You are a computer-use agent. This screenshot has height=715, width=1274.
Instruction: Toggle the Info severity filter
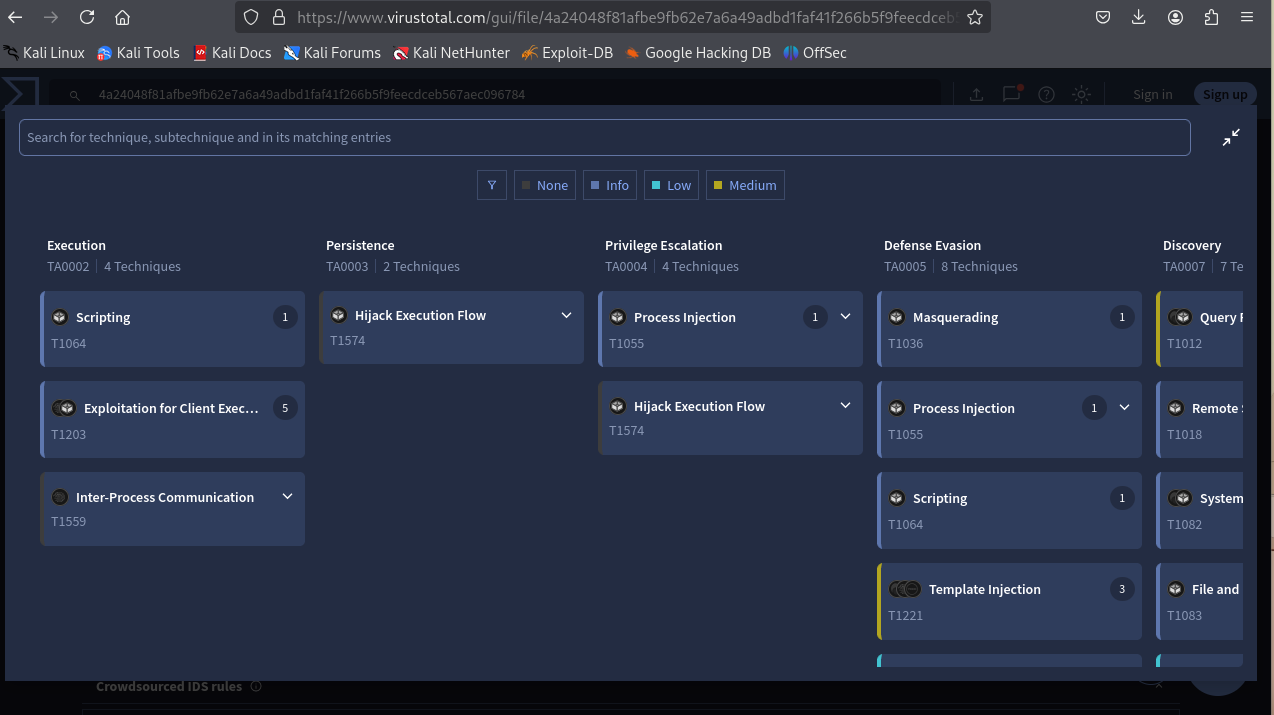click(x=610, y=185)
